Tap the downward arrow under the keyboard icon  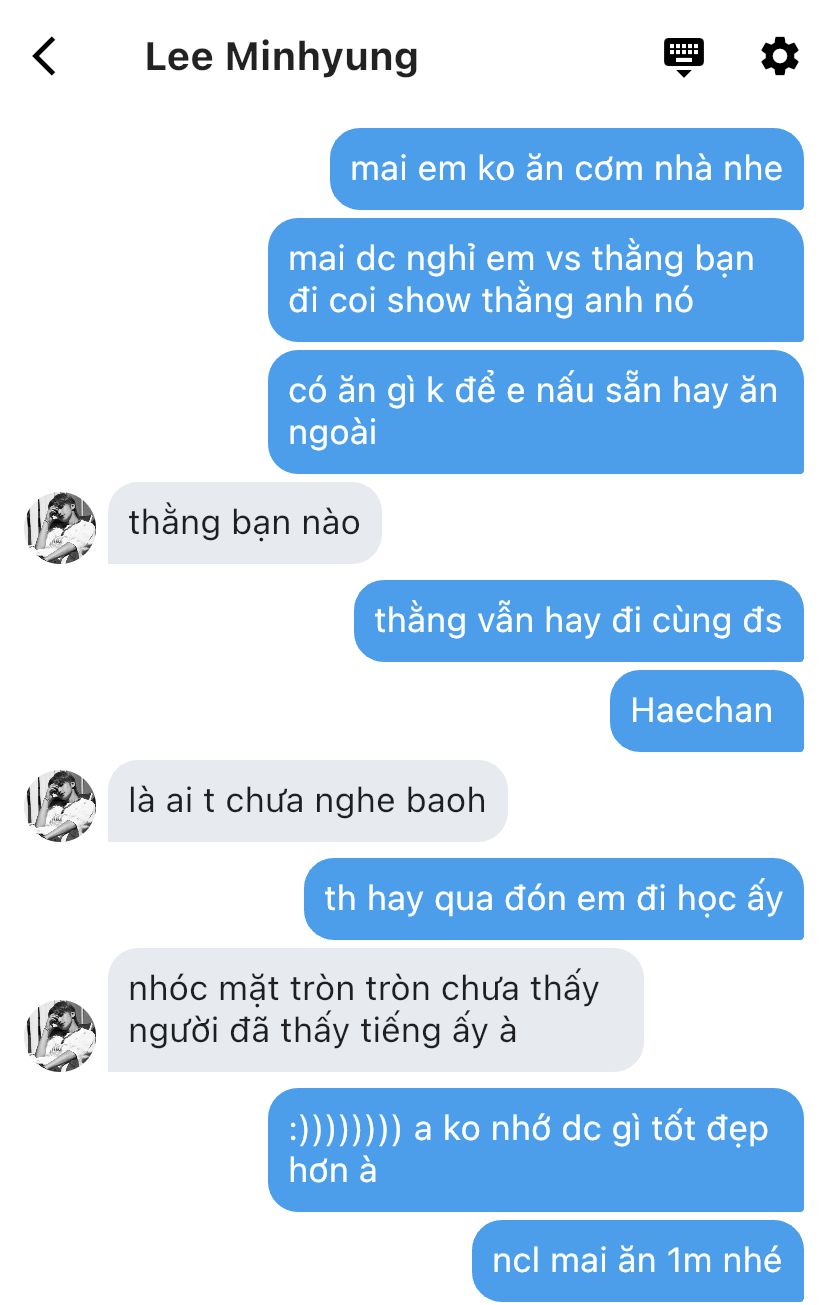tap(684, 73)
